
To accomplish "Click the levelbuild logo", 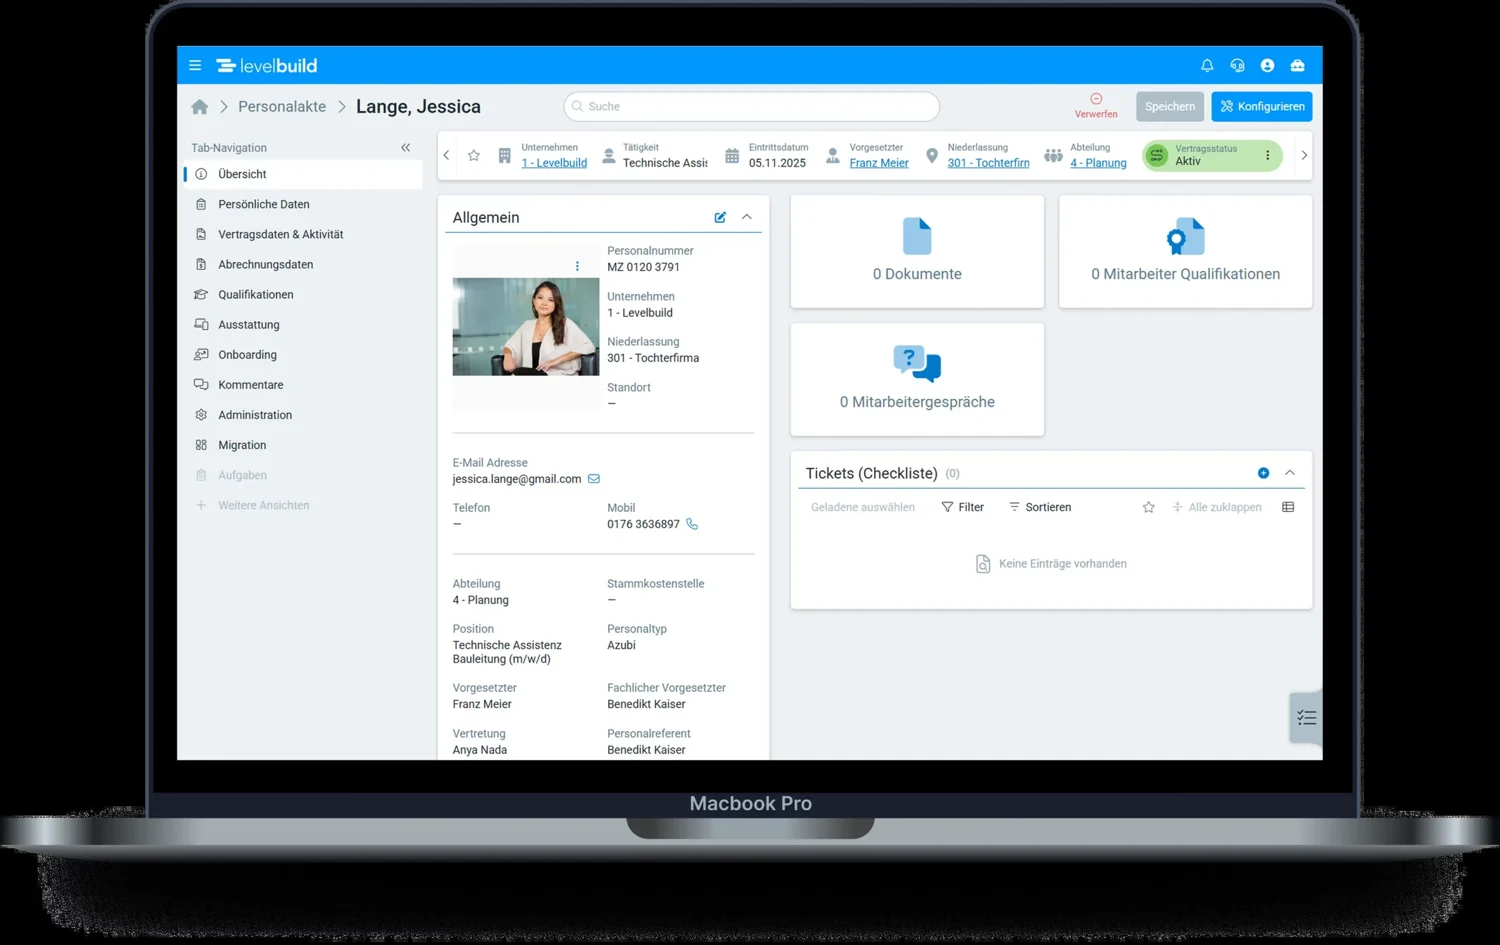I will tap(267, 66).
